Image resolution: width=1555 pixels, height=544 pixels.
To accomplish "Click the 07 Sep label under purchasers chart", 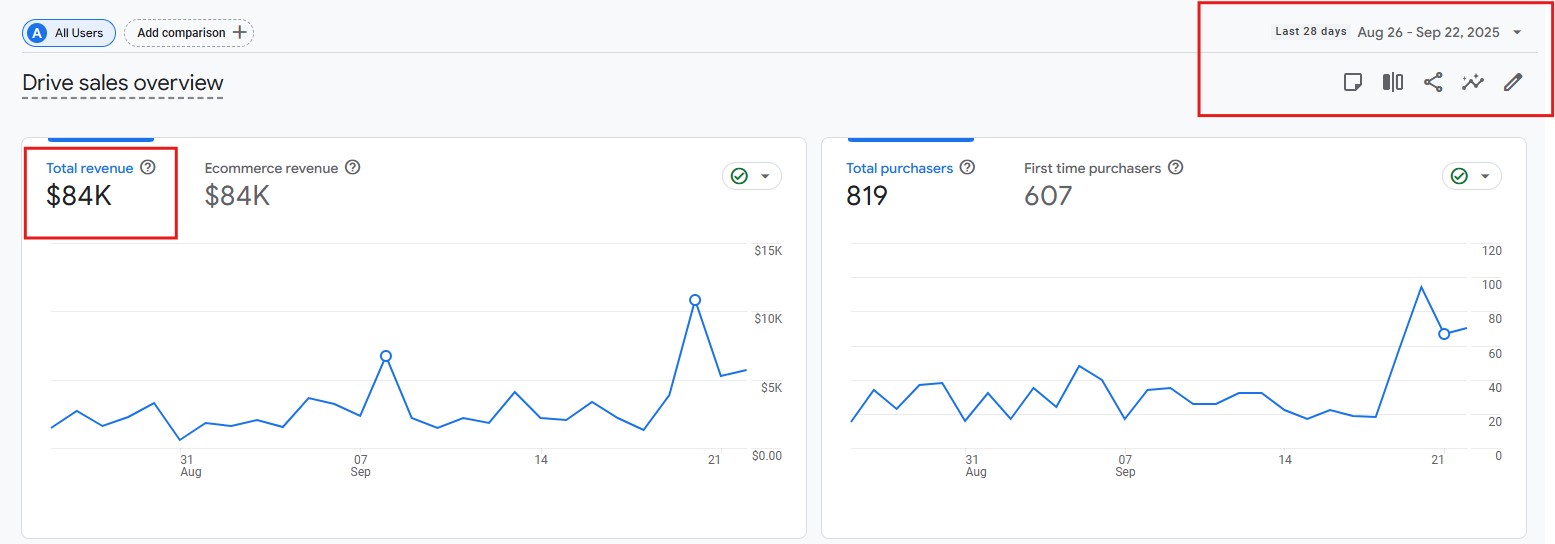I will [x=1125, y=465].
